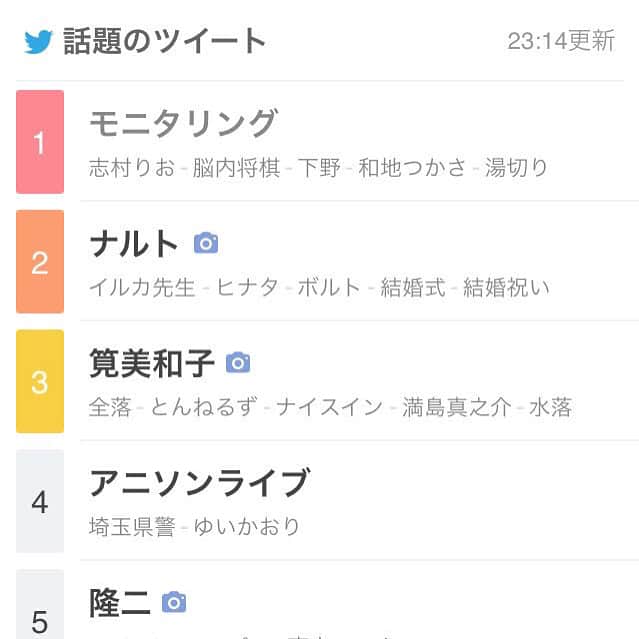
Task: Tap the イルカ先生 related keyword
Action: tap(142, 288)
